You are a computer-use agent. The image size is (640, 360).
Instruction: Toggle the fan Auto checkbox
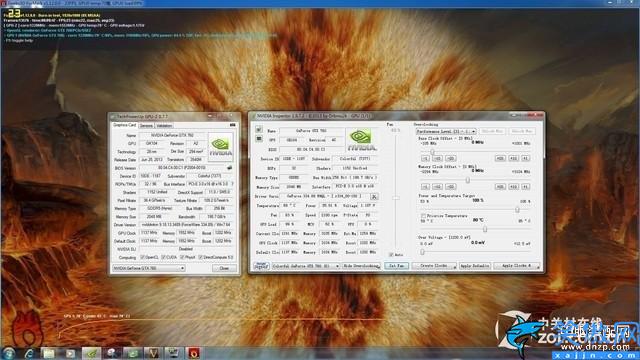tap(391, 255)
